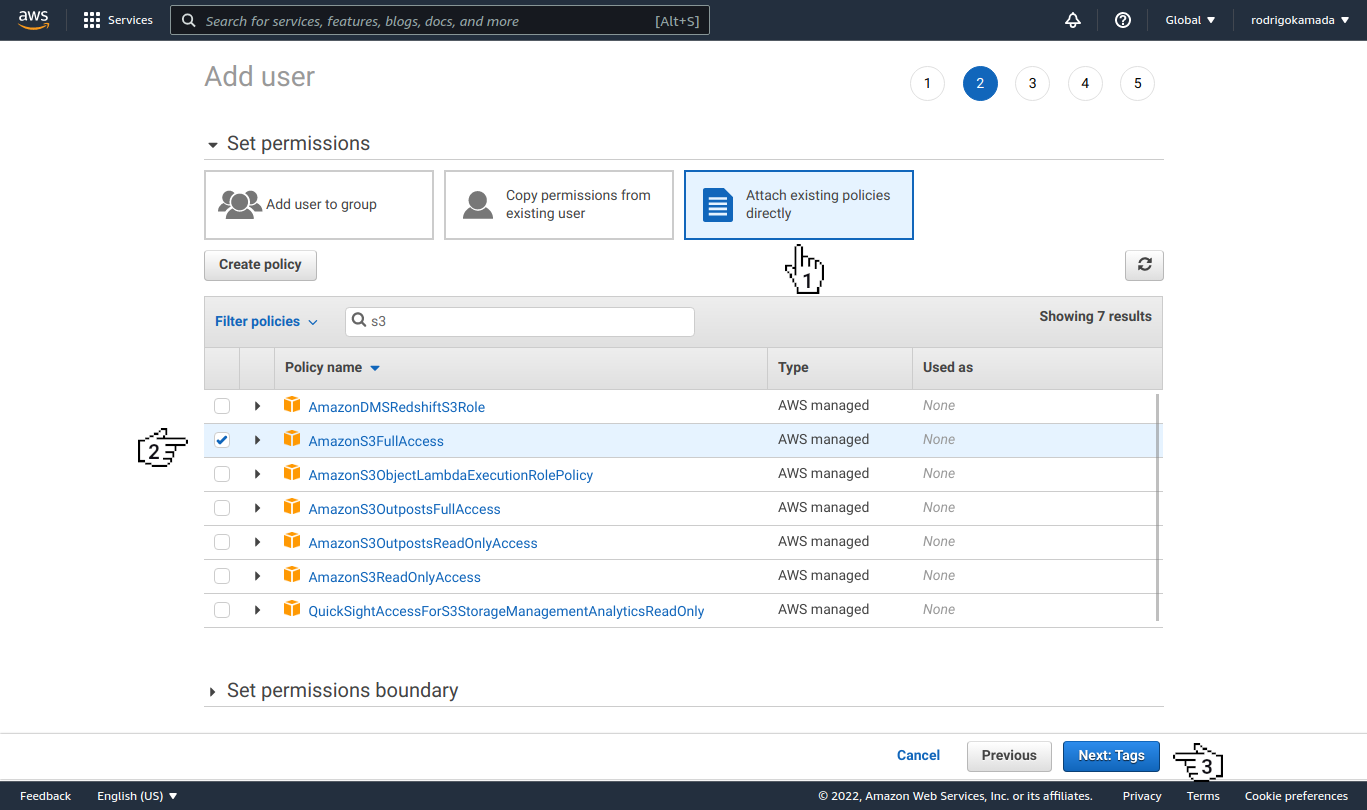The height and width of the screenshot is (810, 1367).
Task: Open the Global region selector
Action: [1189, 19]
